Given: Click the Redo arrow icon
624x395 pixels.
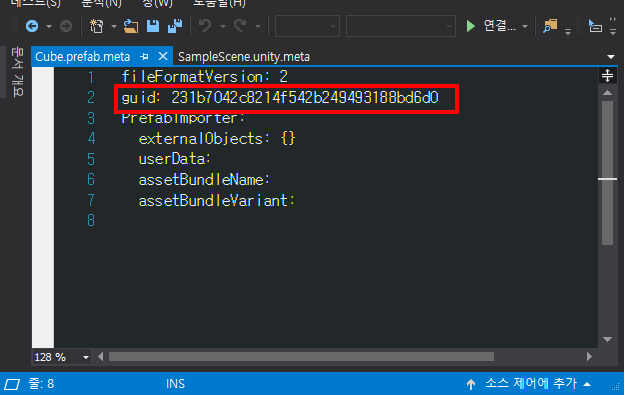Looking at the screenshot, I should [240, 26].
